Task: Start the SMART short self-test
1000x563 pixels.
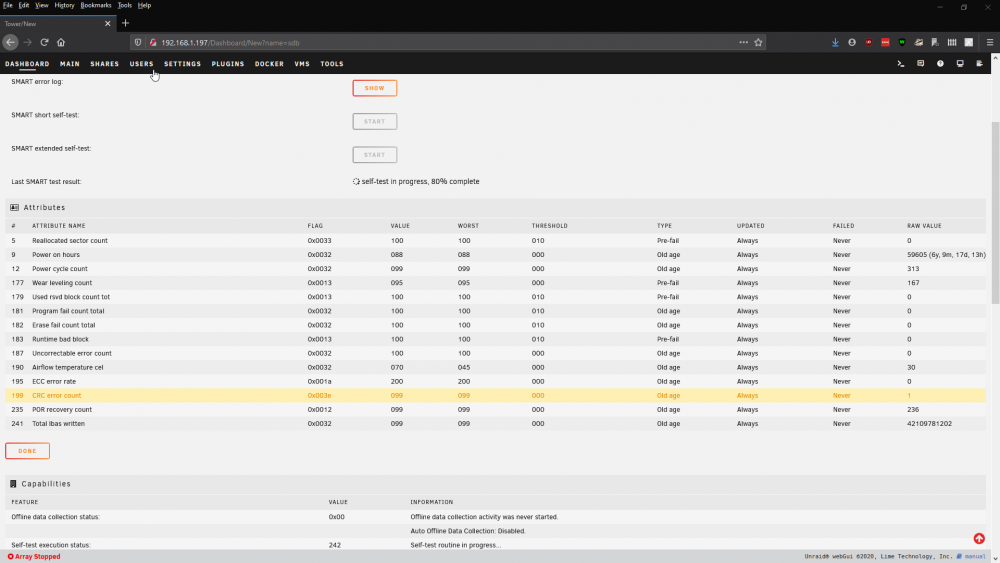Action: click(374, 121)
